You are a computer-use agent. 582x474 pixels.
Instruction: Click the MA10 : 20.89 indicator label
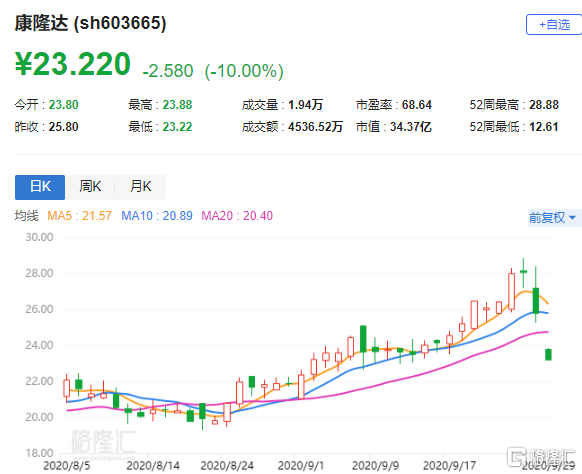[157, 216]
